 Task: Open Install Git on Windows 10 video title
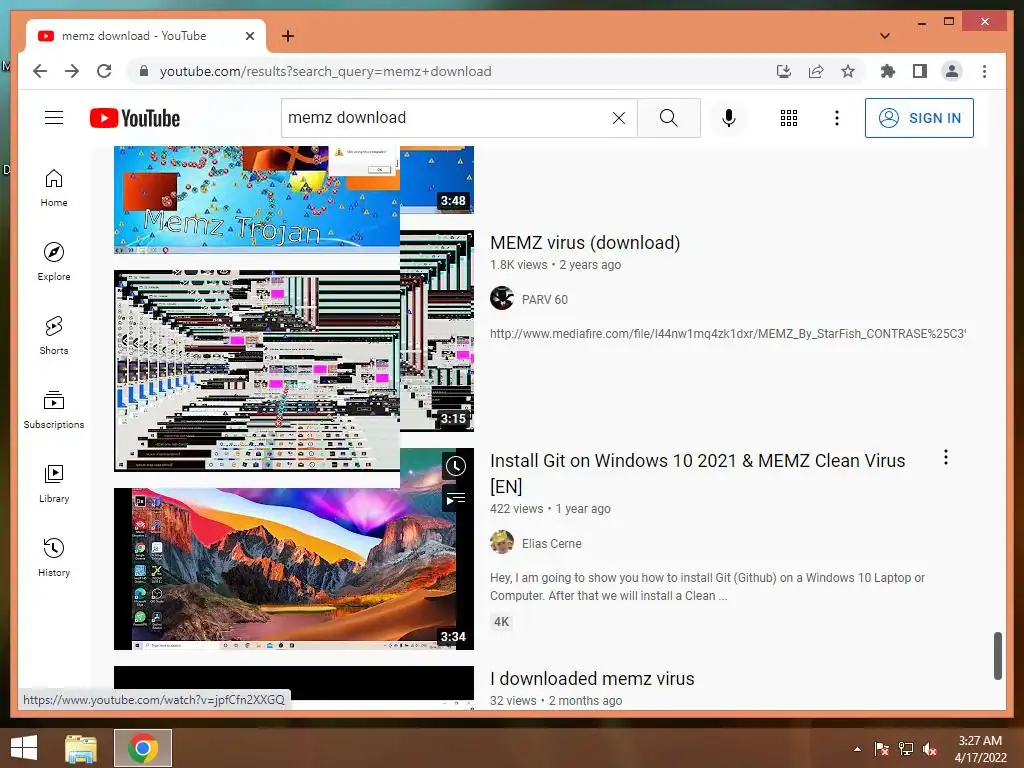click(697, 473)
